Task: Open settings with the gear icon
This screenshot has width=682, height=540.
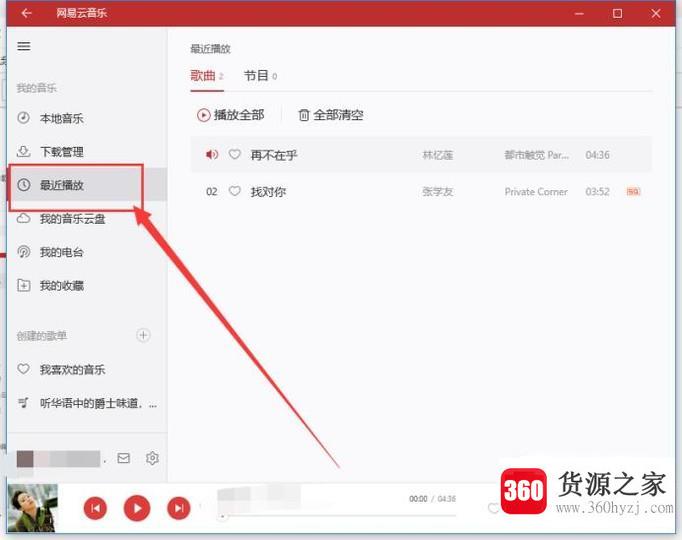Action: pyautogui.click(x=152, y=458)
